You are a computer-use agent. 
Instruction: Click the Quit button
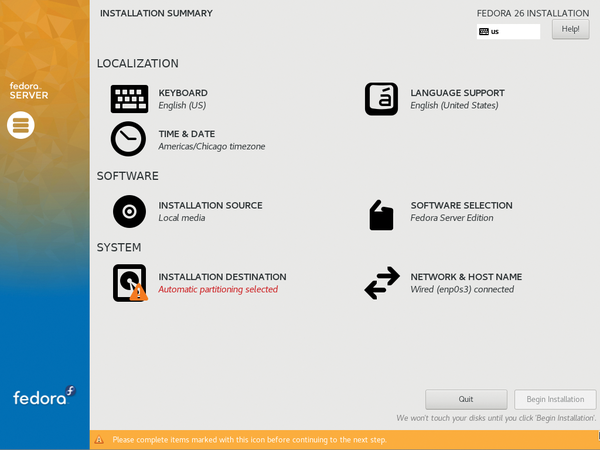[x=466, y=399]
